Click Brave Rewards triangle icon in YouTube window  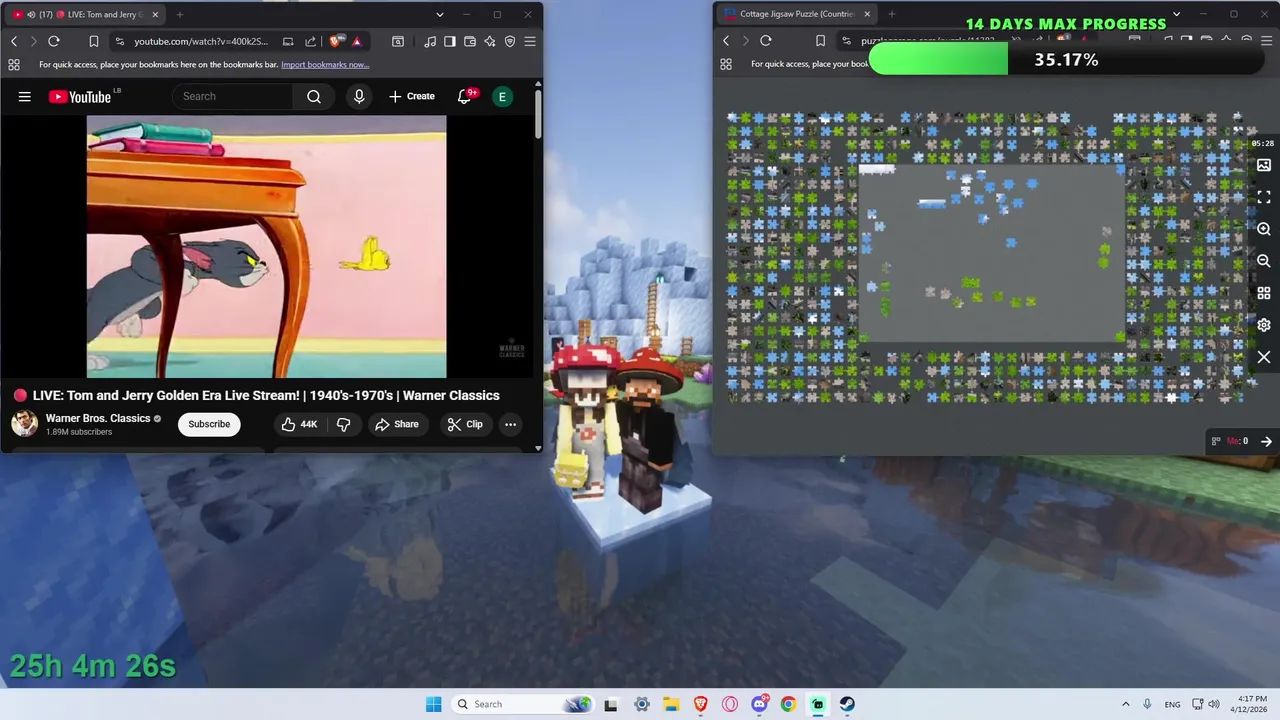coord(356,41)
